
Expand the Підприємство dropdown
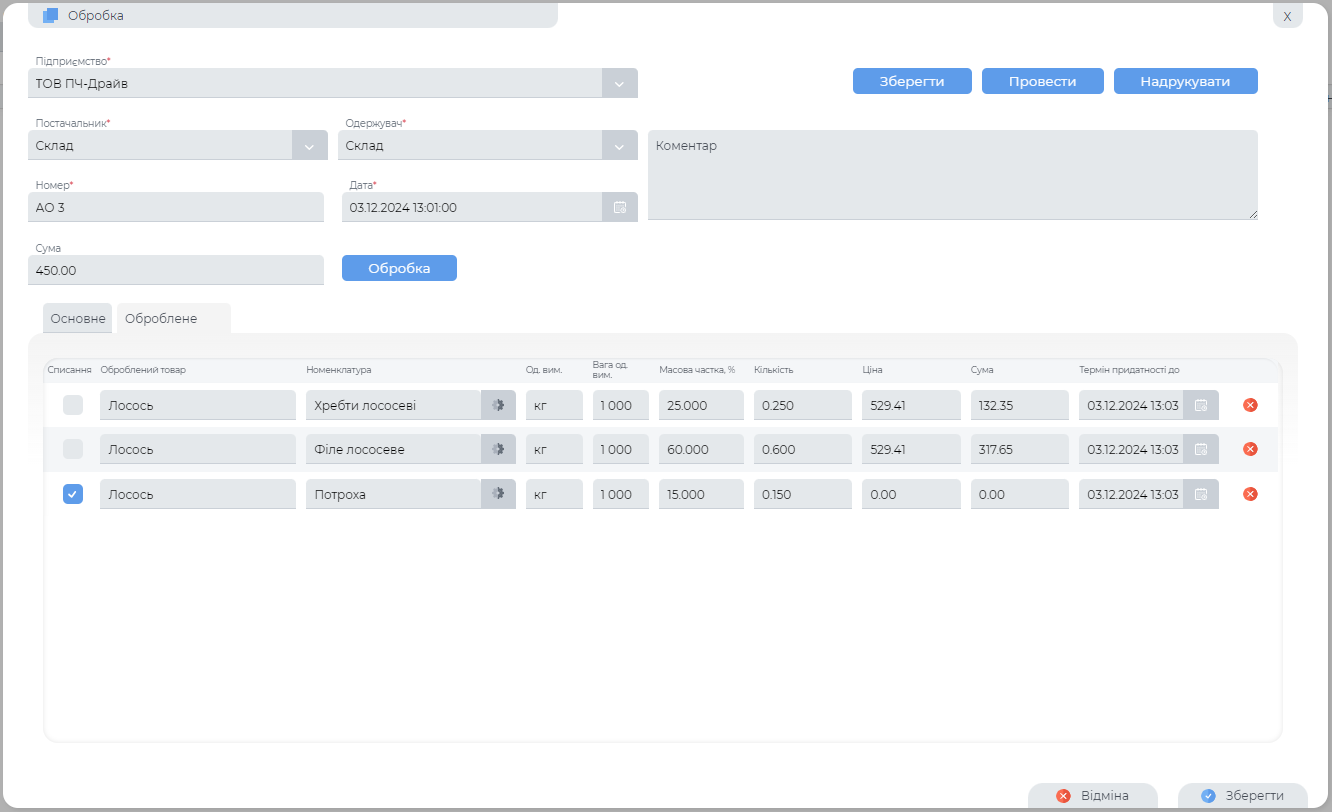point(620,83)
